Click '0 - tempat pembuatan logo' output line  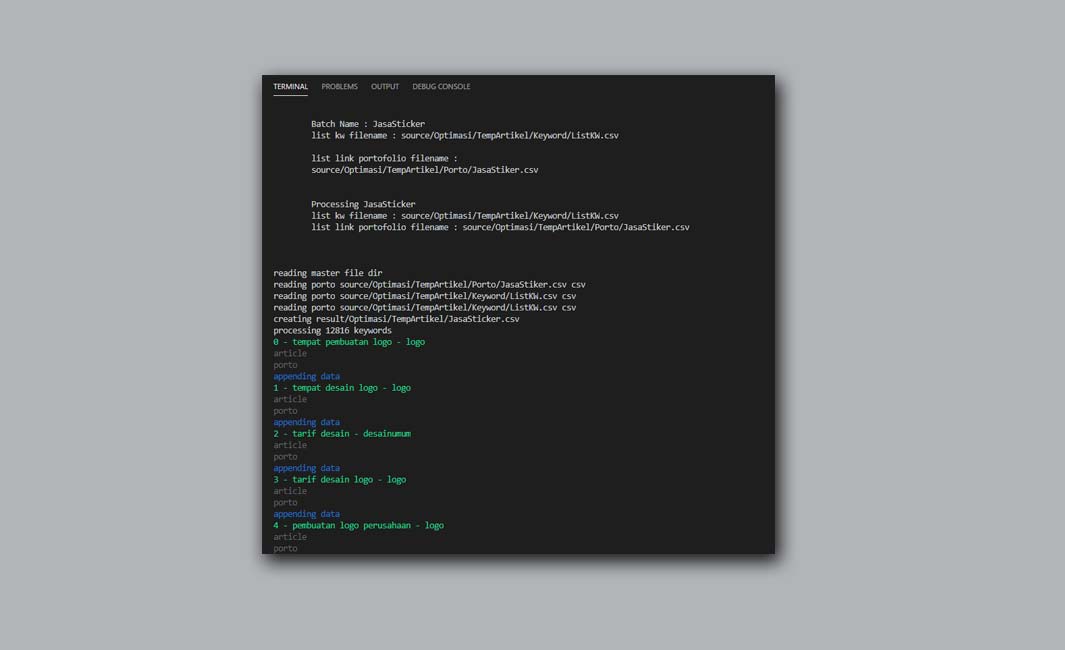click(349, 342)
